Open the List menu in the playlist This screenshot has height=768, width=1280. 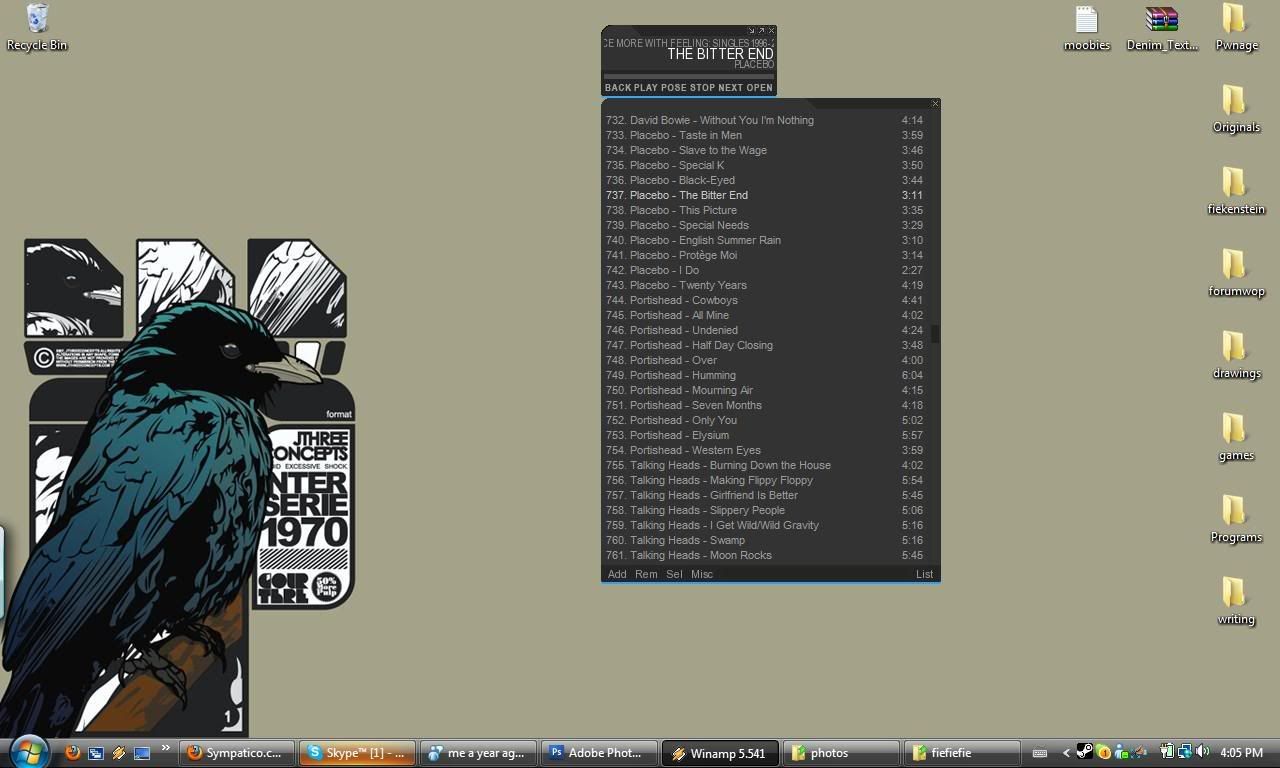[924, 574]
